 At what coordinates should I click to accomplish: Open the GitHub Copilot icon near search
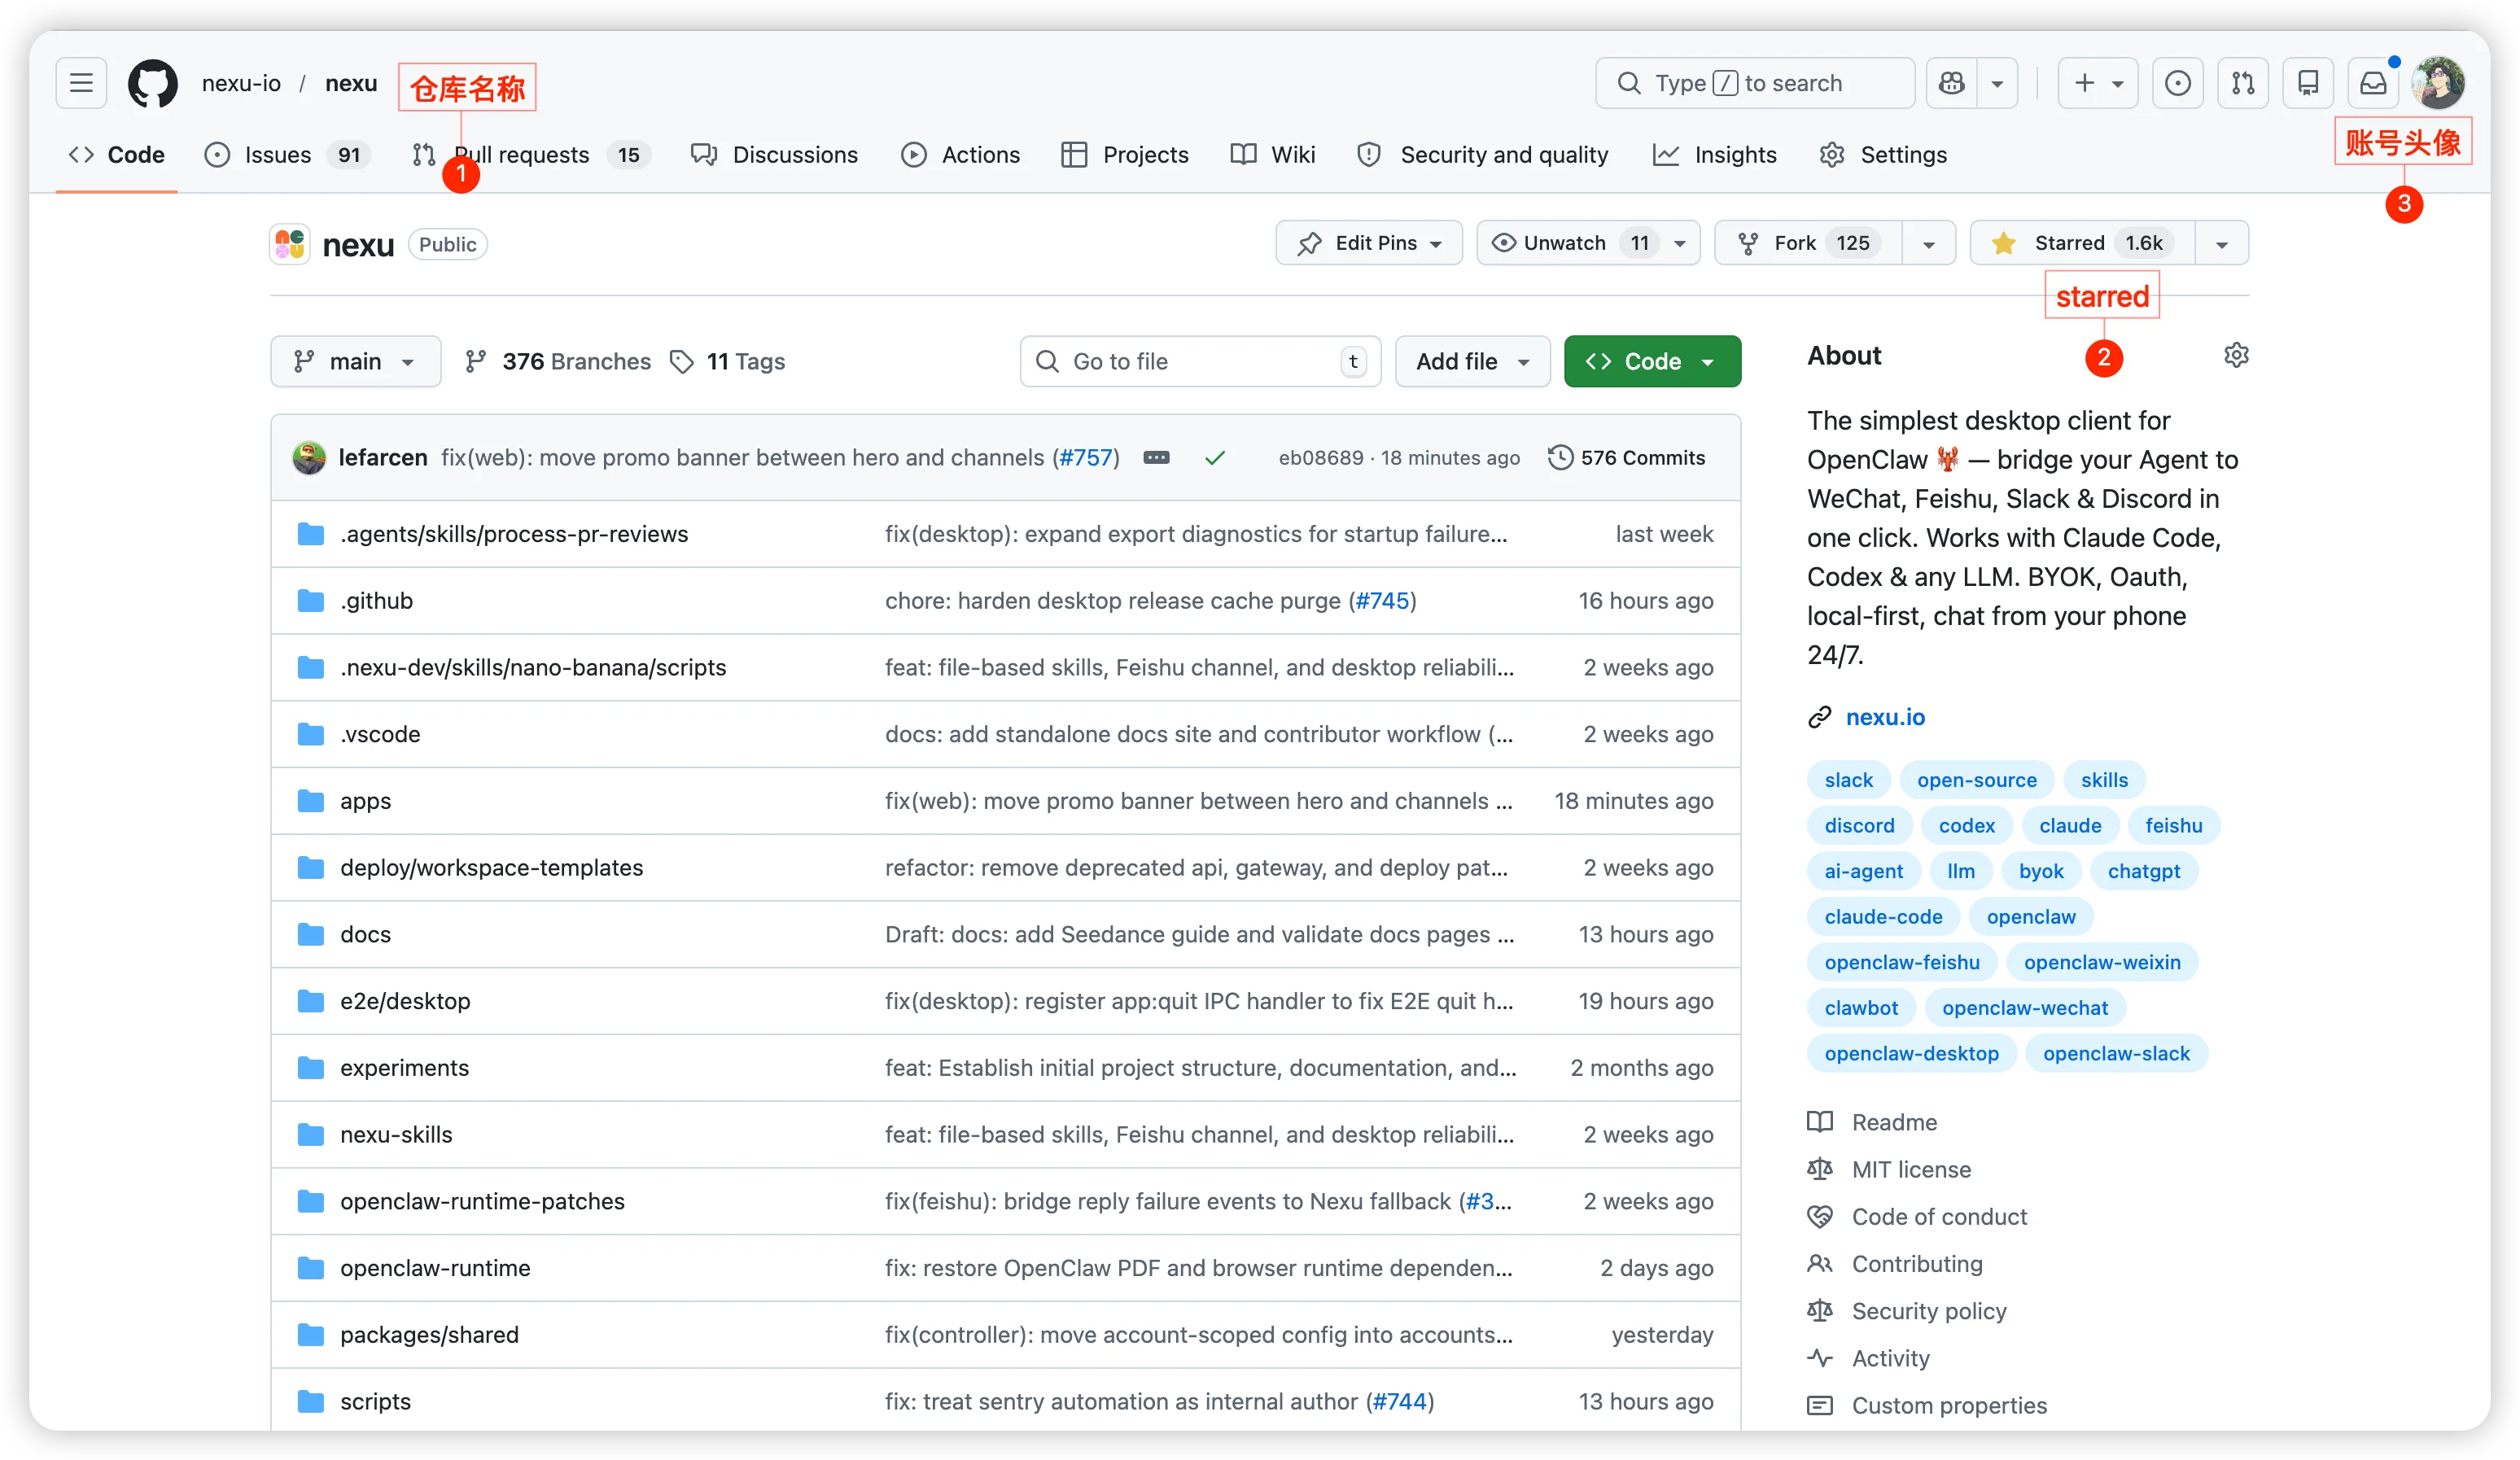tap(1950, 83)
